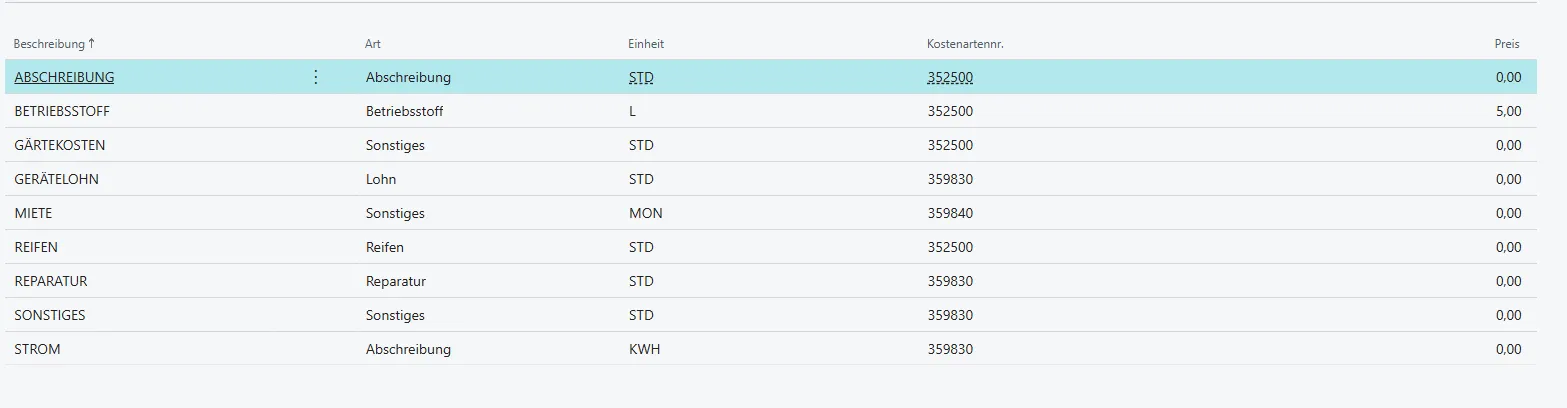The width and height of the screenshot is (1567, 408).
Task: Click the MON unit cell for MIETE
Action: (646, 213)
